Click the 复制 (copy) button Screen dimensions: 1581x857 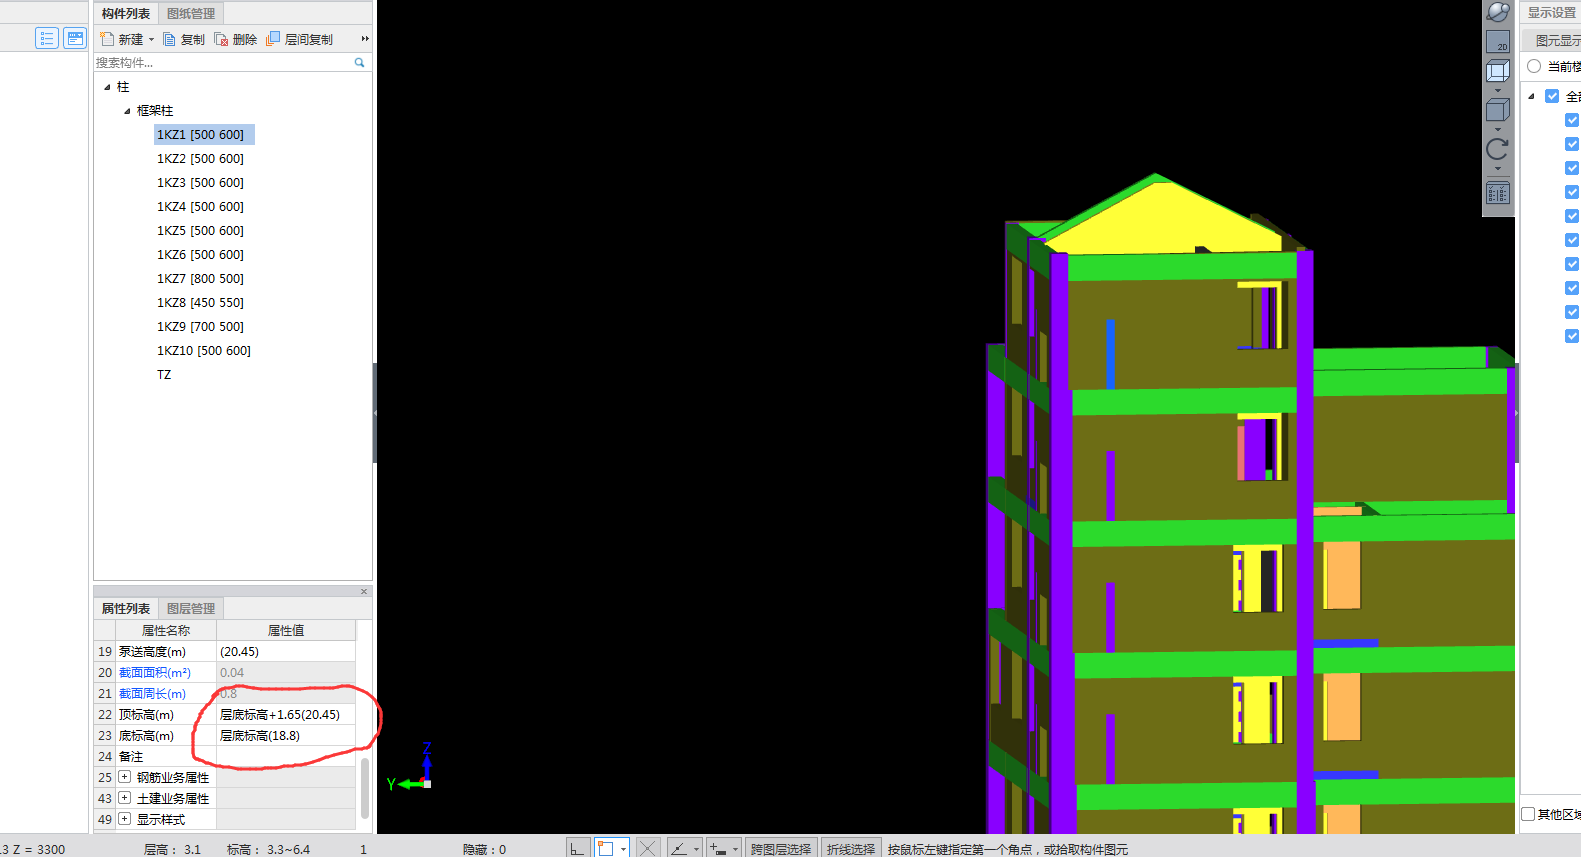click(x=184, y=39)
